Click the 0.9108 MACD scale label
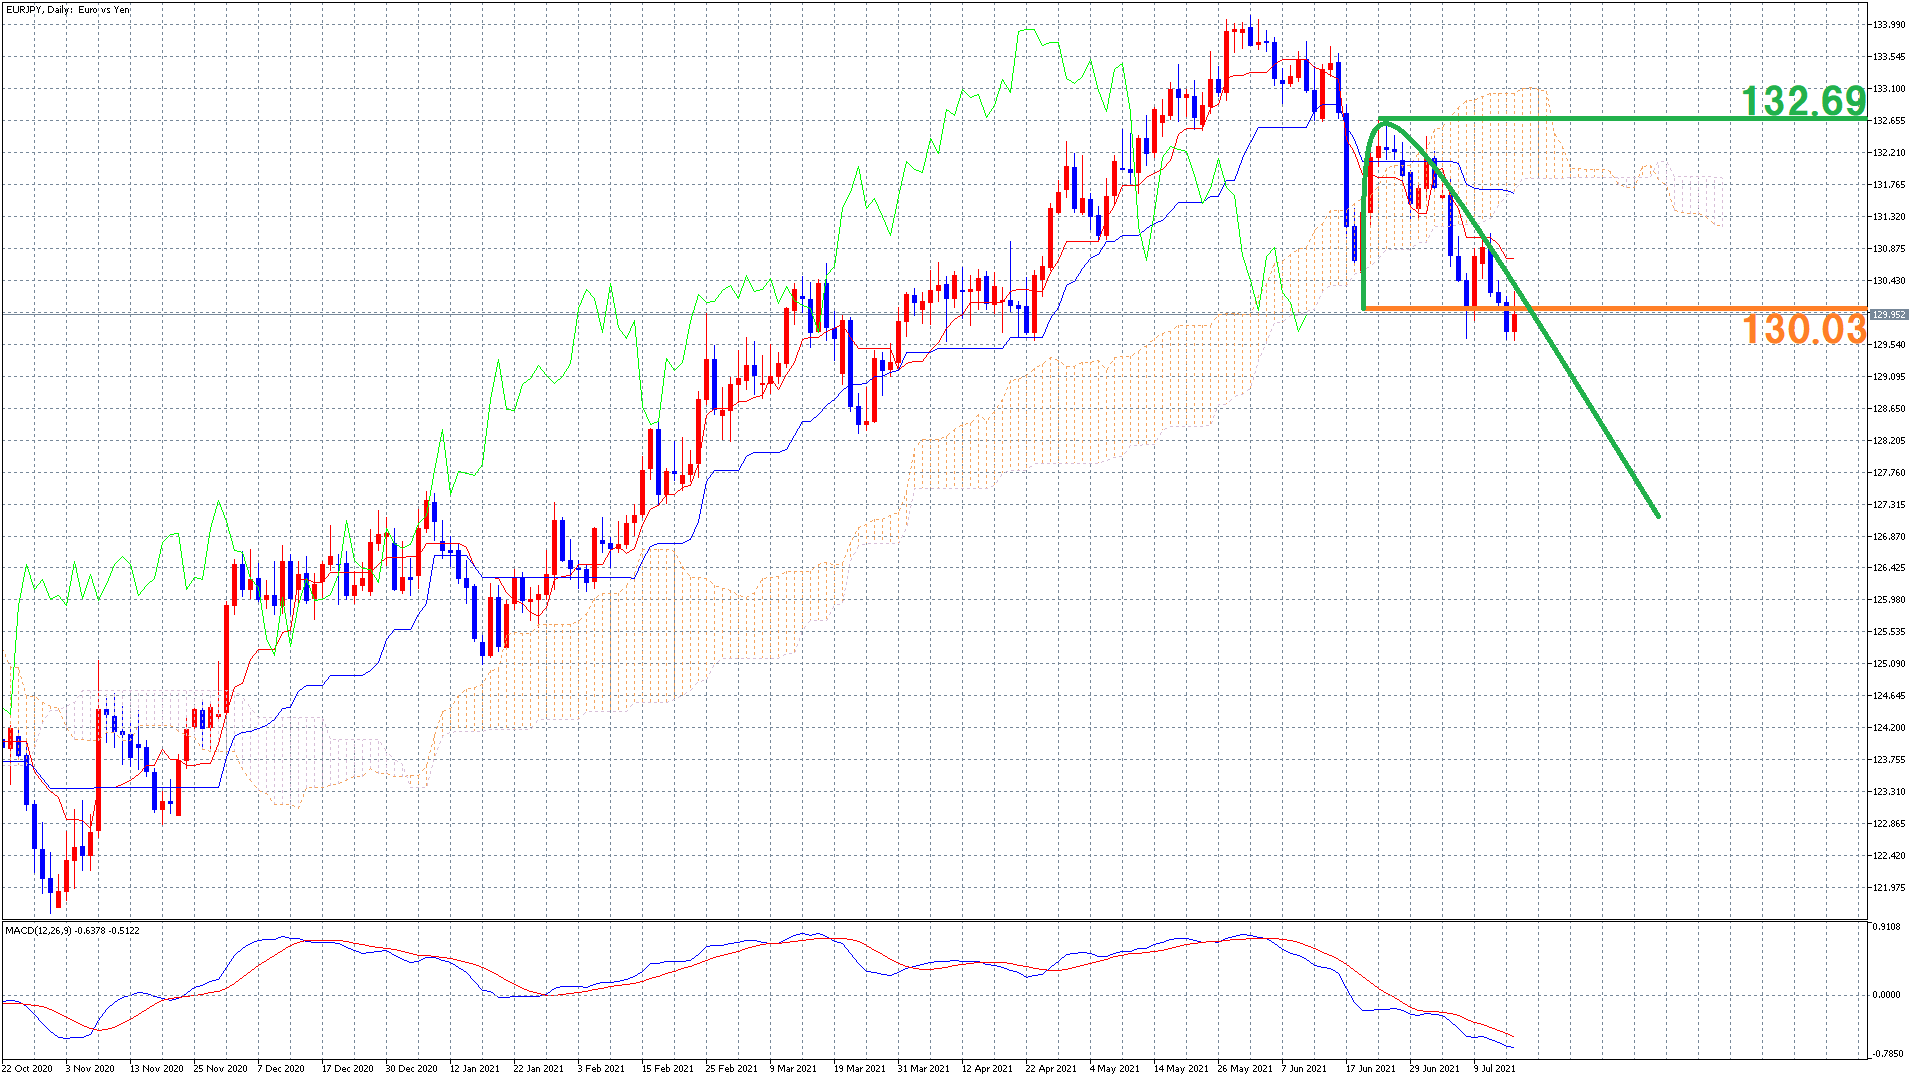 (1887, 927)
